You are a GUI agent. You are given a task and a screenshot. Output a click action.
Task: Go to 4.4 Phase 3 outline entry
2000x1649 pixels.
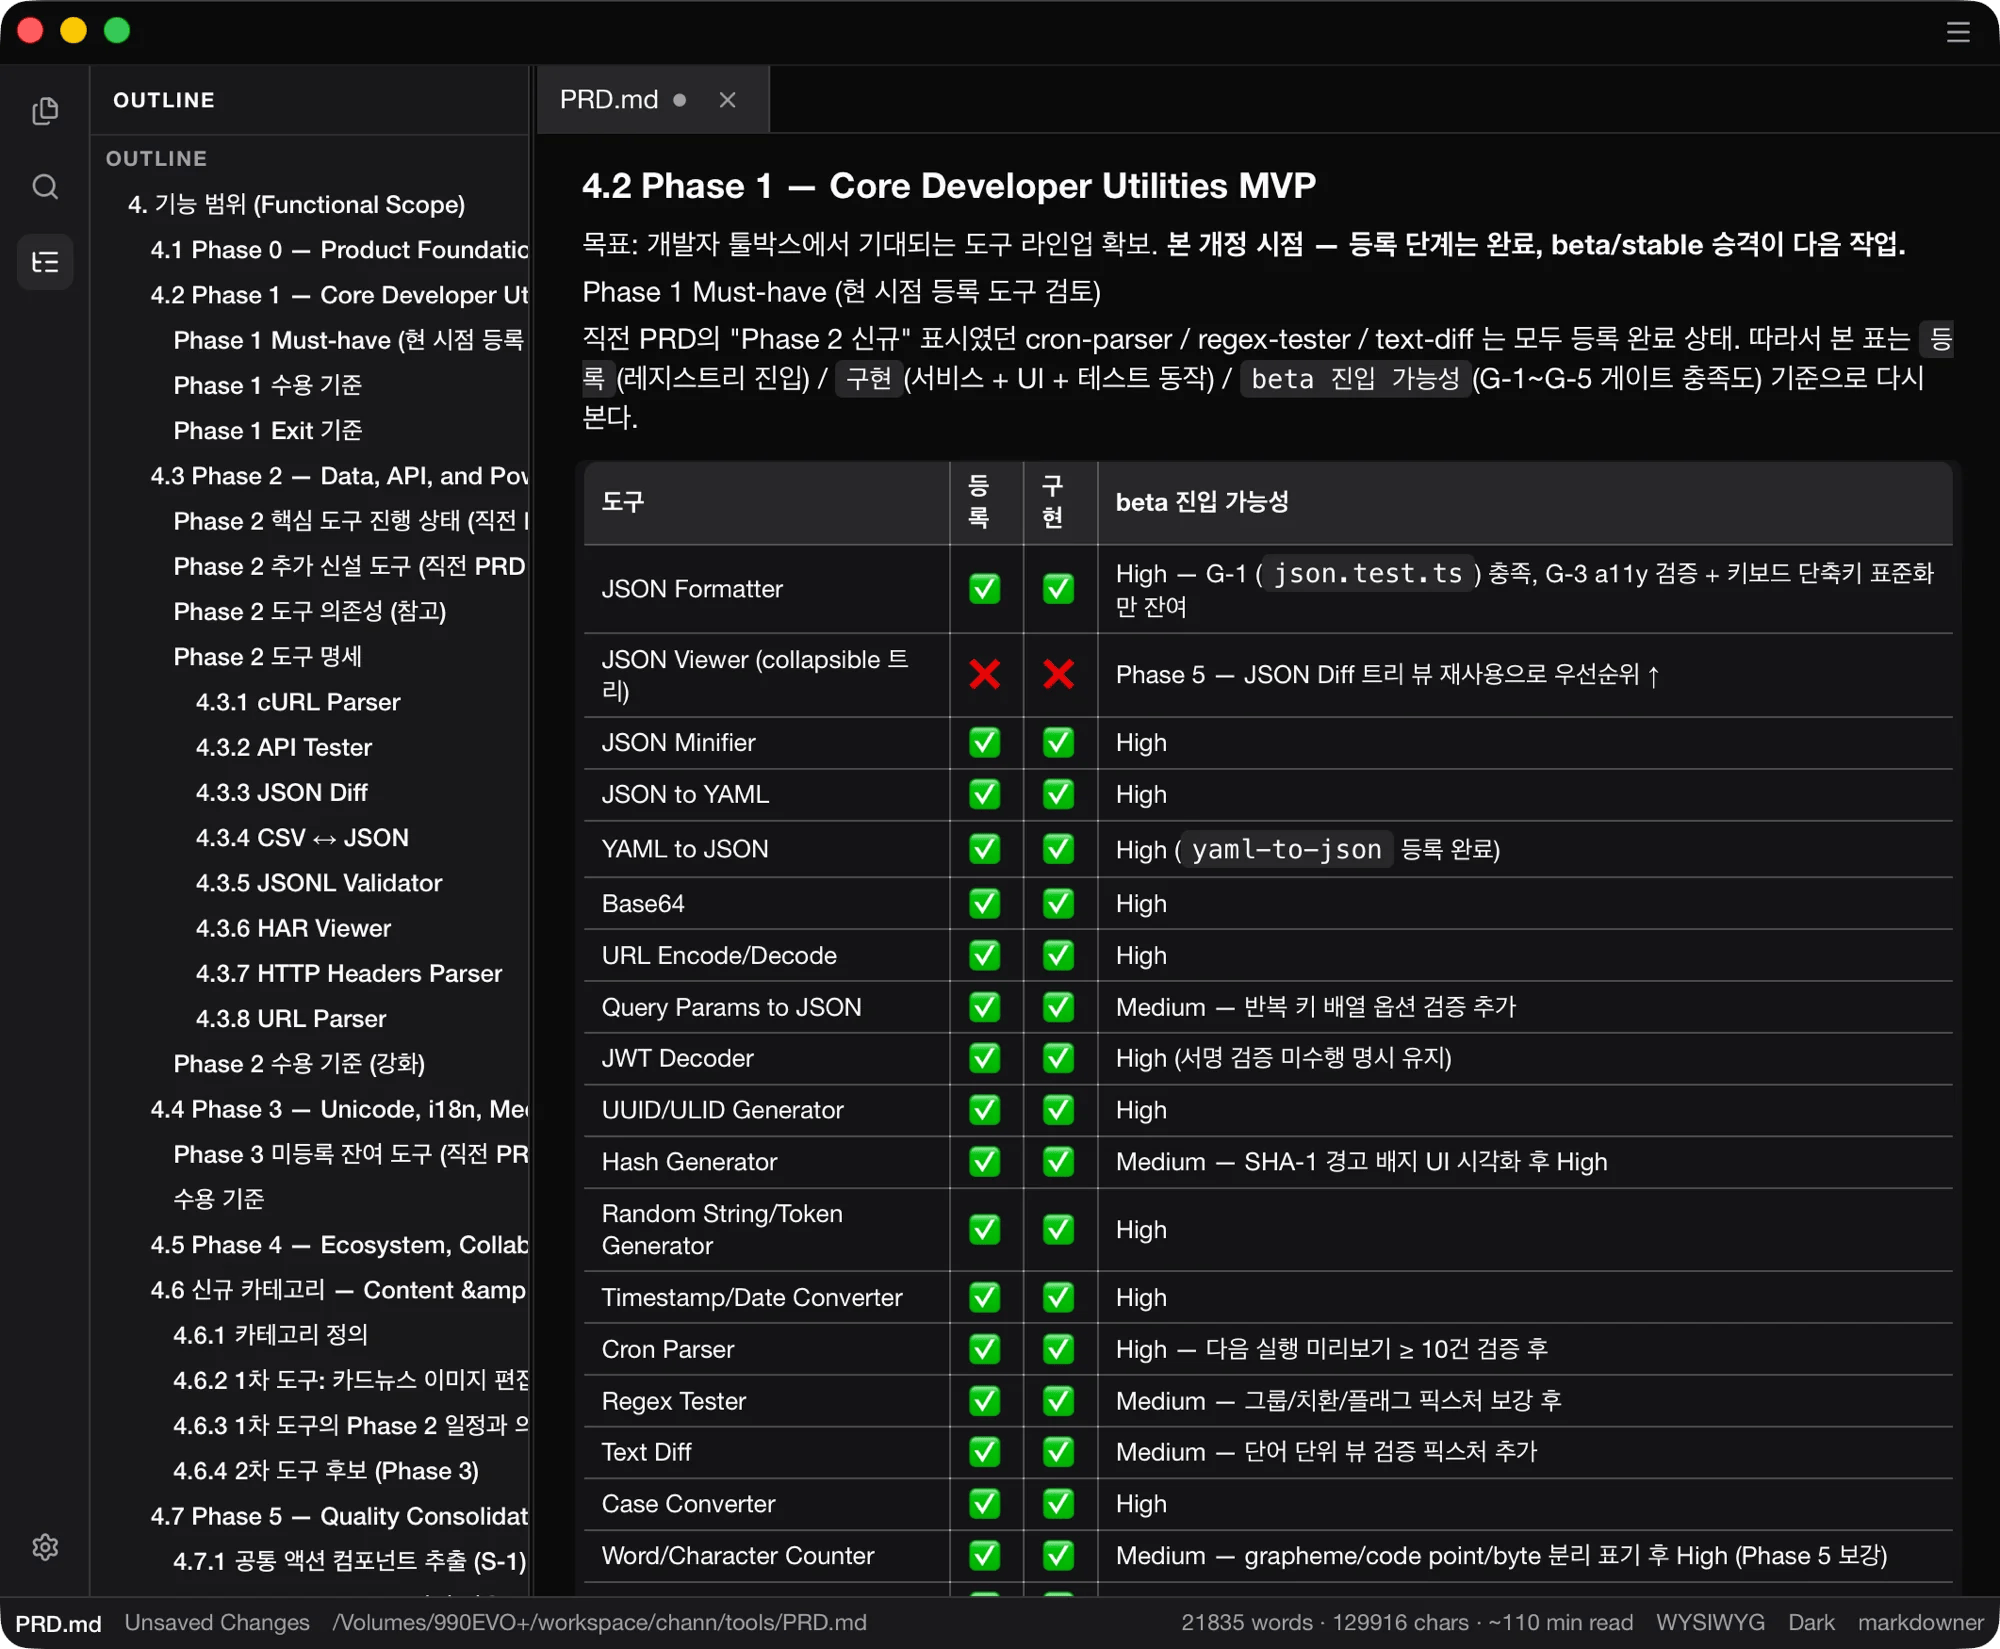[339, 1109]
